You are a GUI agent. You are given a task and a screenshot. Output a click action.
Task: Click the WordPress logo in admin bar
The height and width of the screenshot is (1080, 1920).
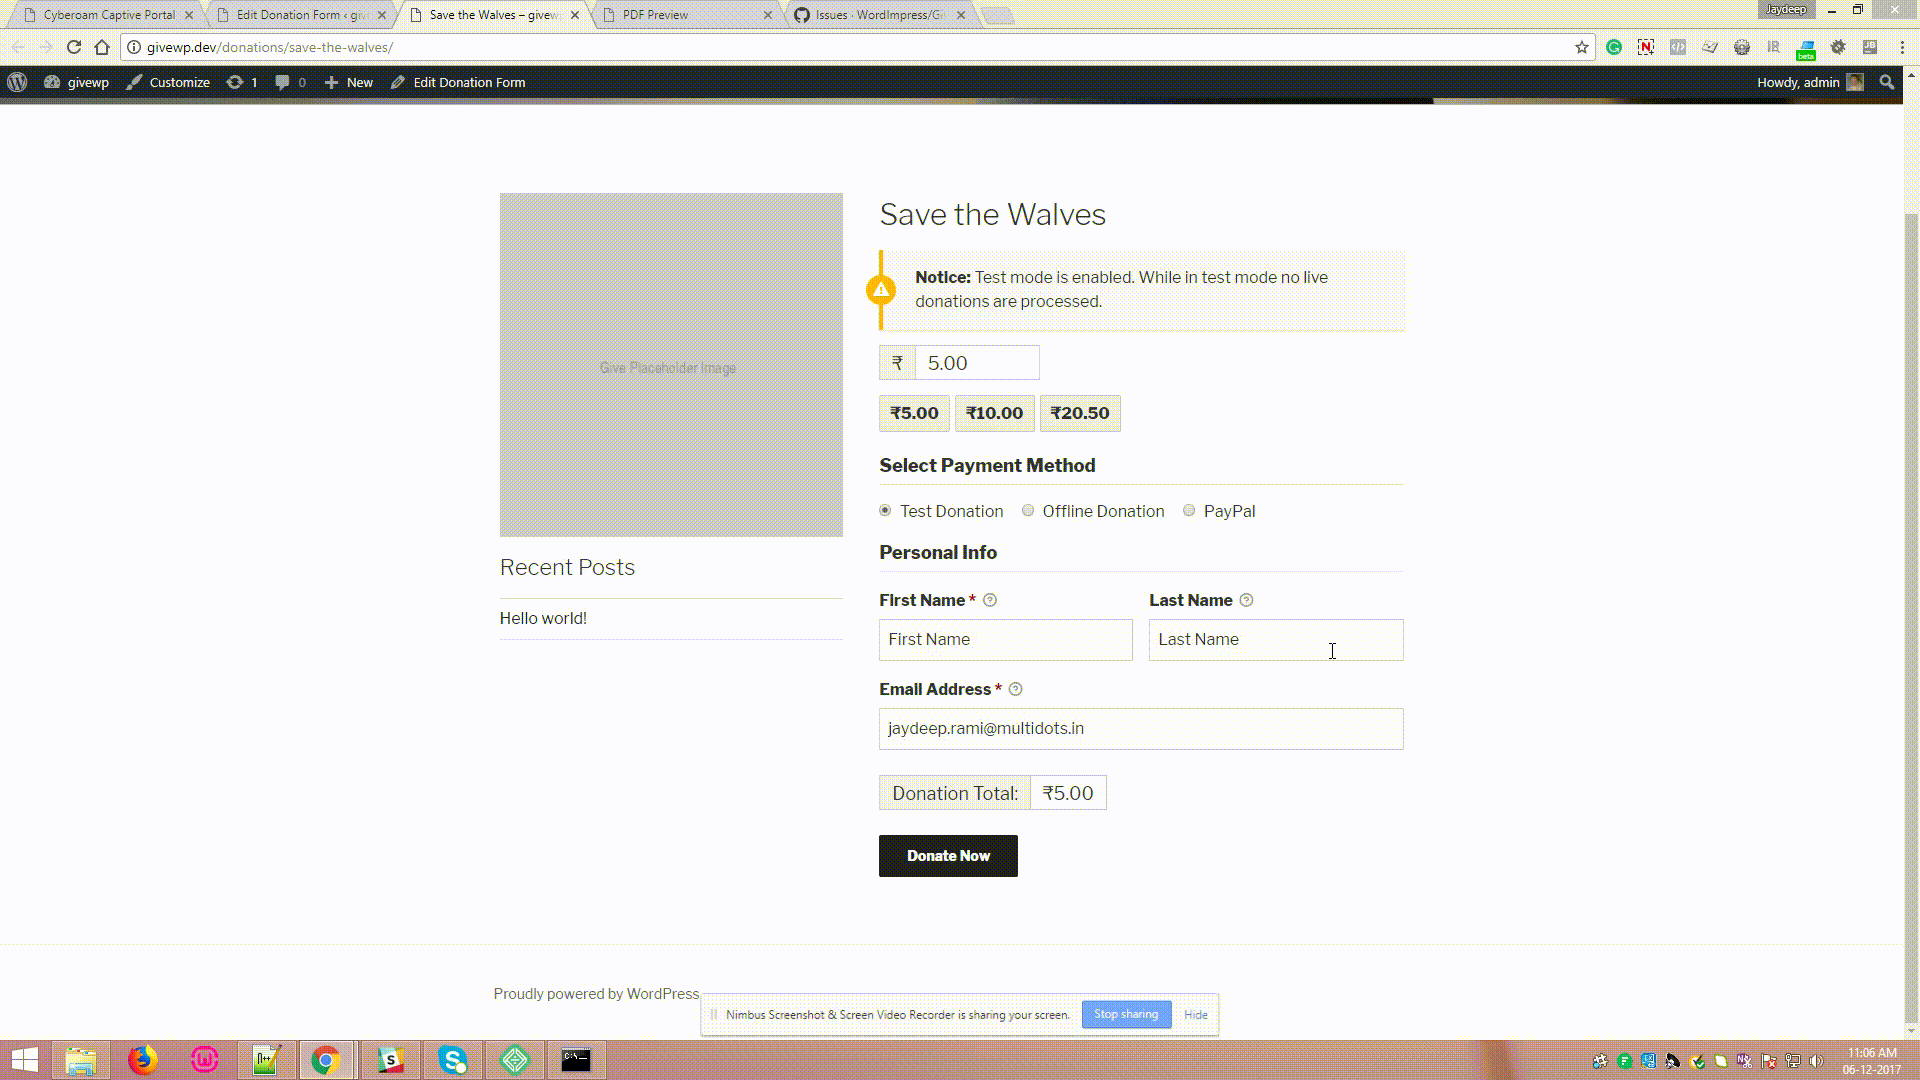(x=17, y=83)
